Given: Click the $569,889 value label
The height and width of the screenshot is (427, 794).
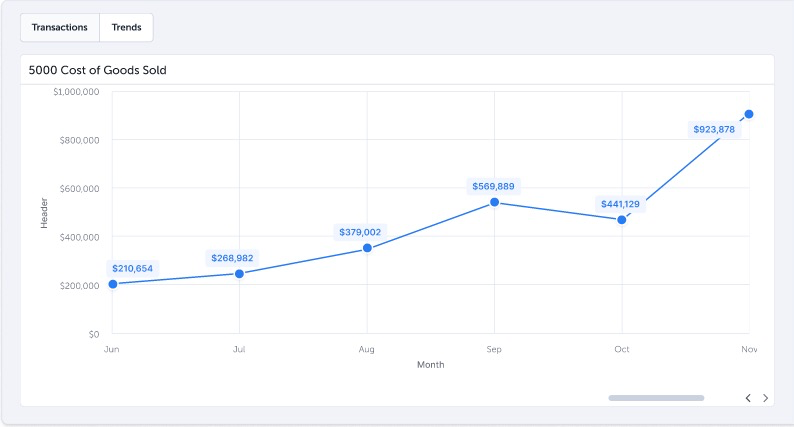Looking at the screenshot, I should tap(494, 186).
